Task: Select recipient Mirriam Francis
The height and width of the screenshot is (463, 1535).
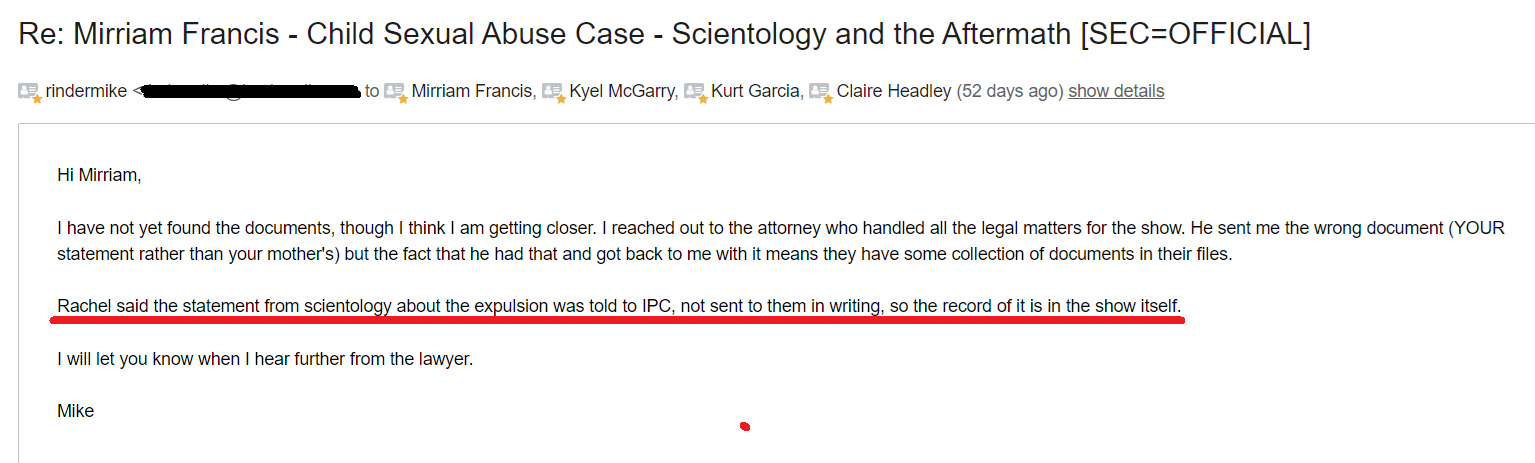Action: tap(473, 91)
